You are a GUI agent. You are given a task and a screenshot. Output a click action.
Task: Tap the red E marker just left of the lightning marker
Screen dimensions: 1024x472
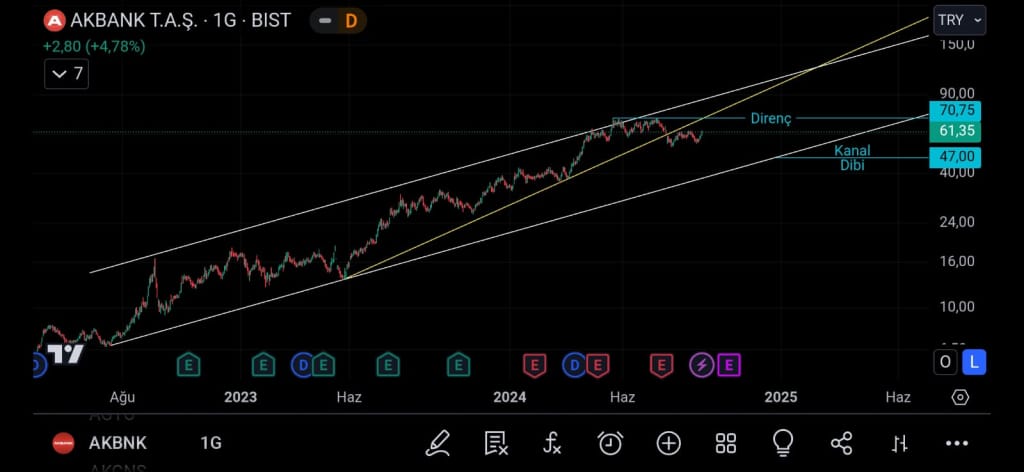(662, 365)
